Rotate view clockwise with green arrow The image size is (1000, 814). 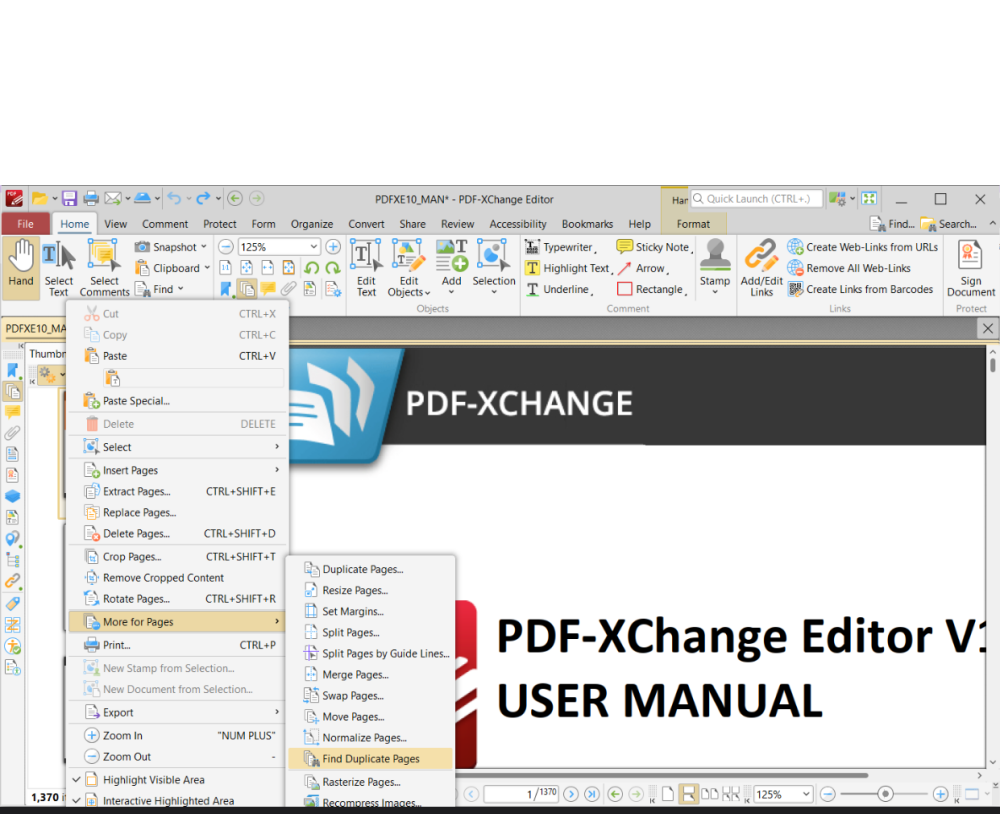coord(333,268)
